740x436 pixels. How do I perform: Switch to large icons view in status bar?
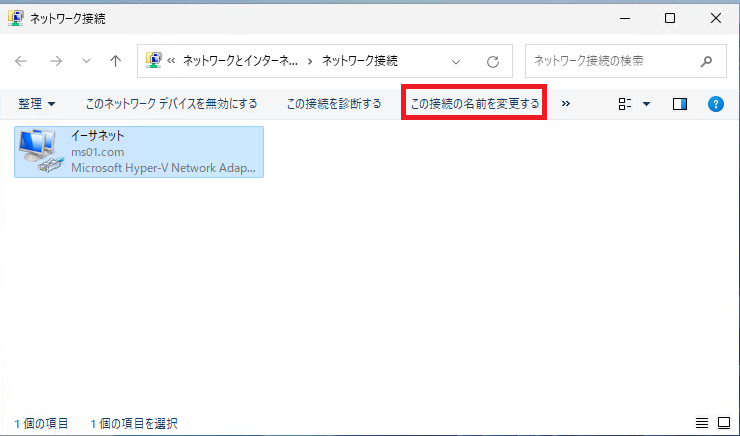(724, 423)
